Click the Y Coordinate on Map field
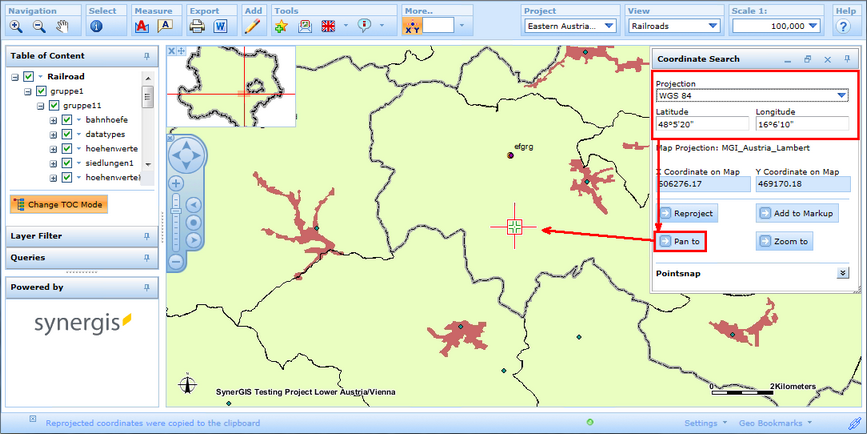 click(x=803, y=184)
